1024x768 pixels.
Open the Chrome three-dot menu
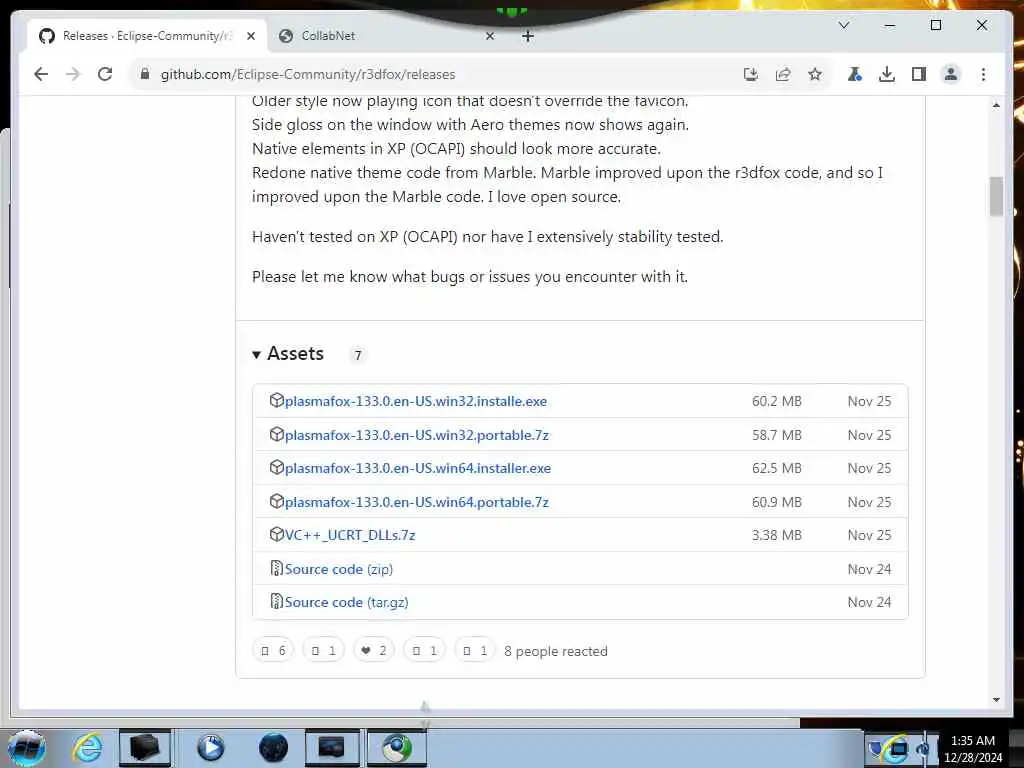click(x=983, y=74)
